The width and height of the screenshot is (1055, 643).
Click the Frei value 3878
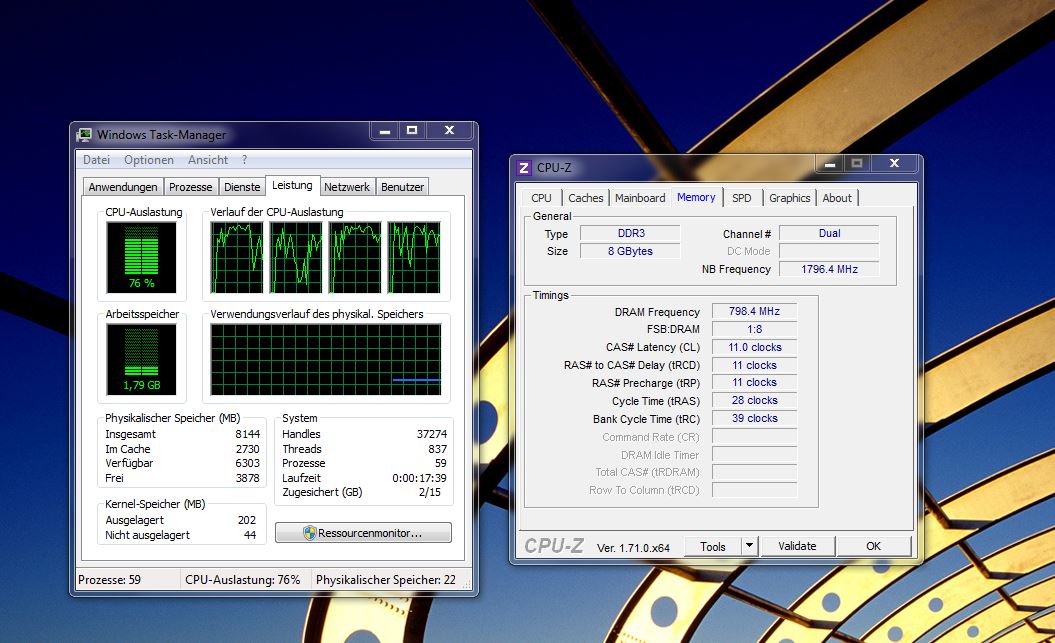tap(247, 478)
